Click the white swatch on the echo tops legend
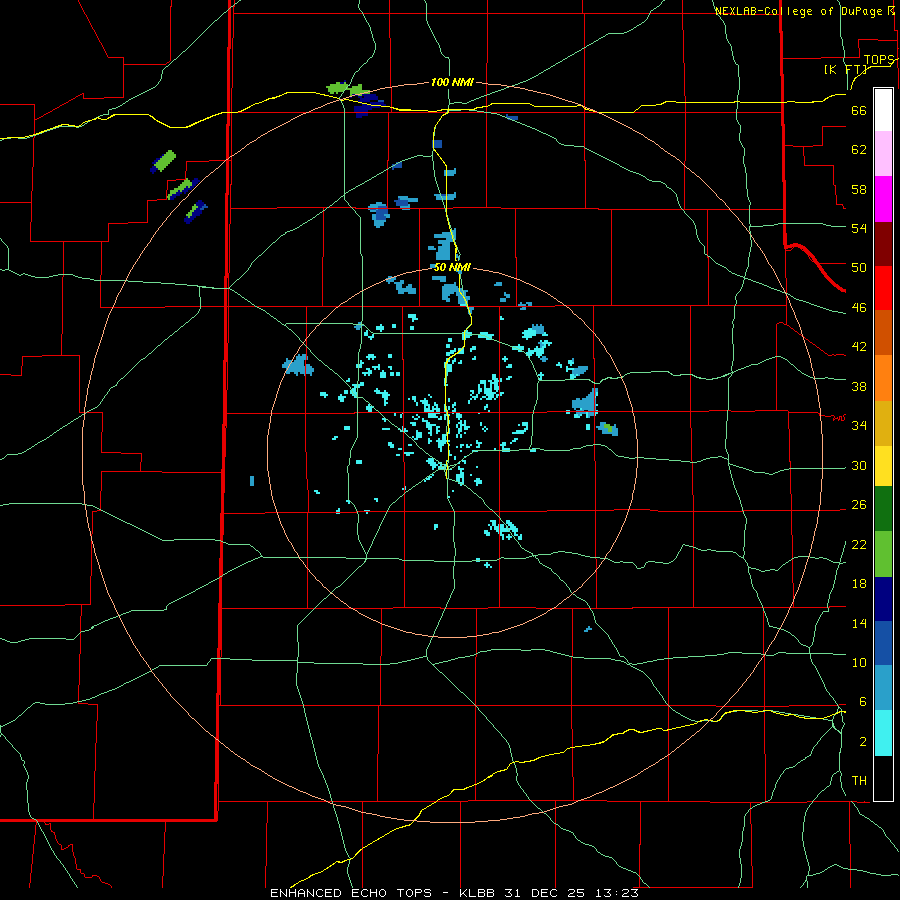 883,110
